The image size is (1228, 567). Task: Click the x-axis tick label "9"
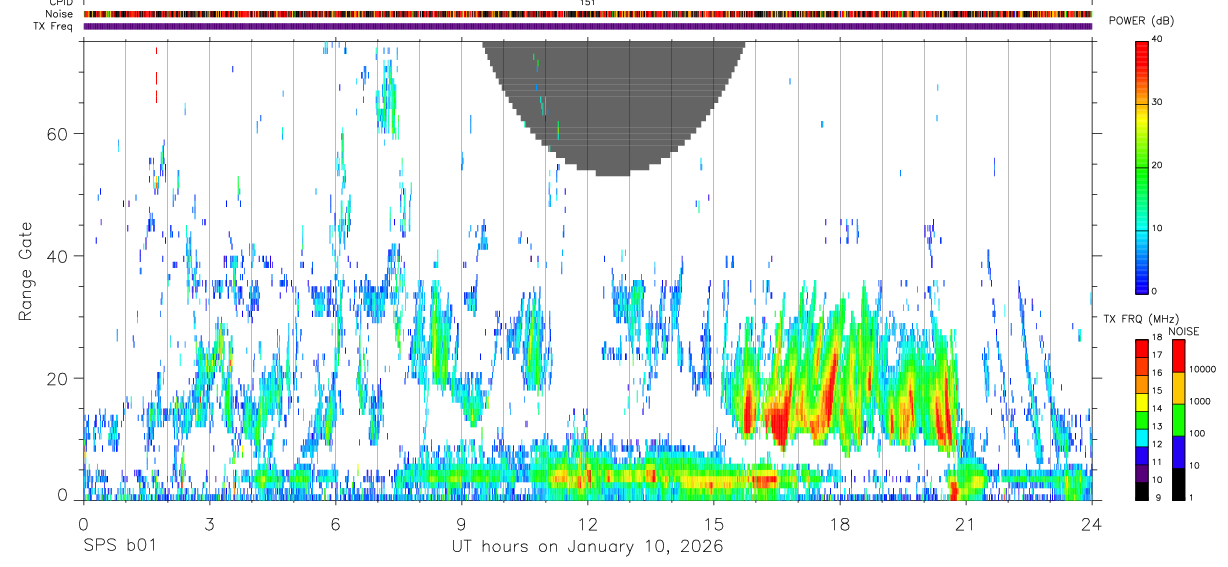click(x=461, y=524)
